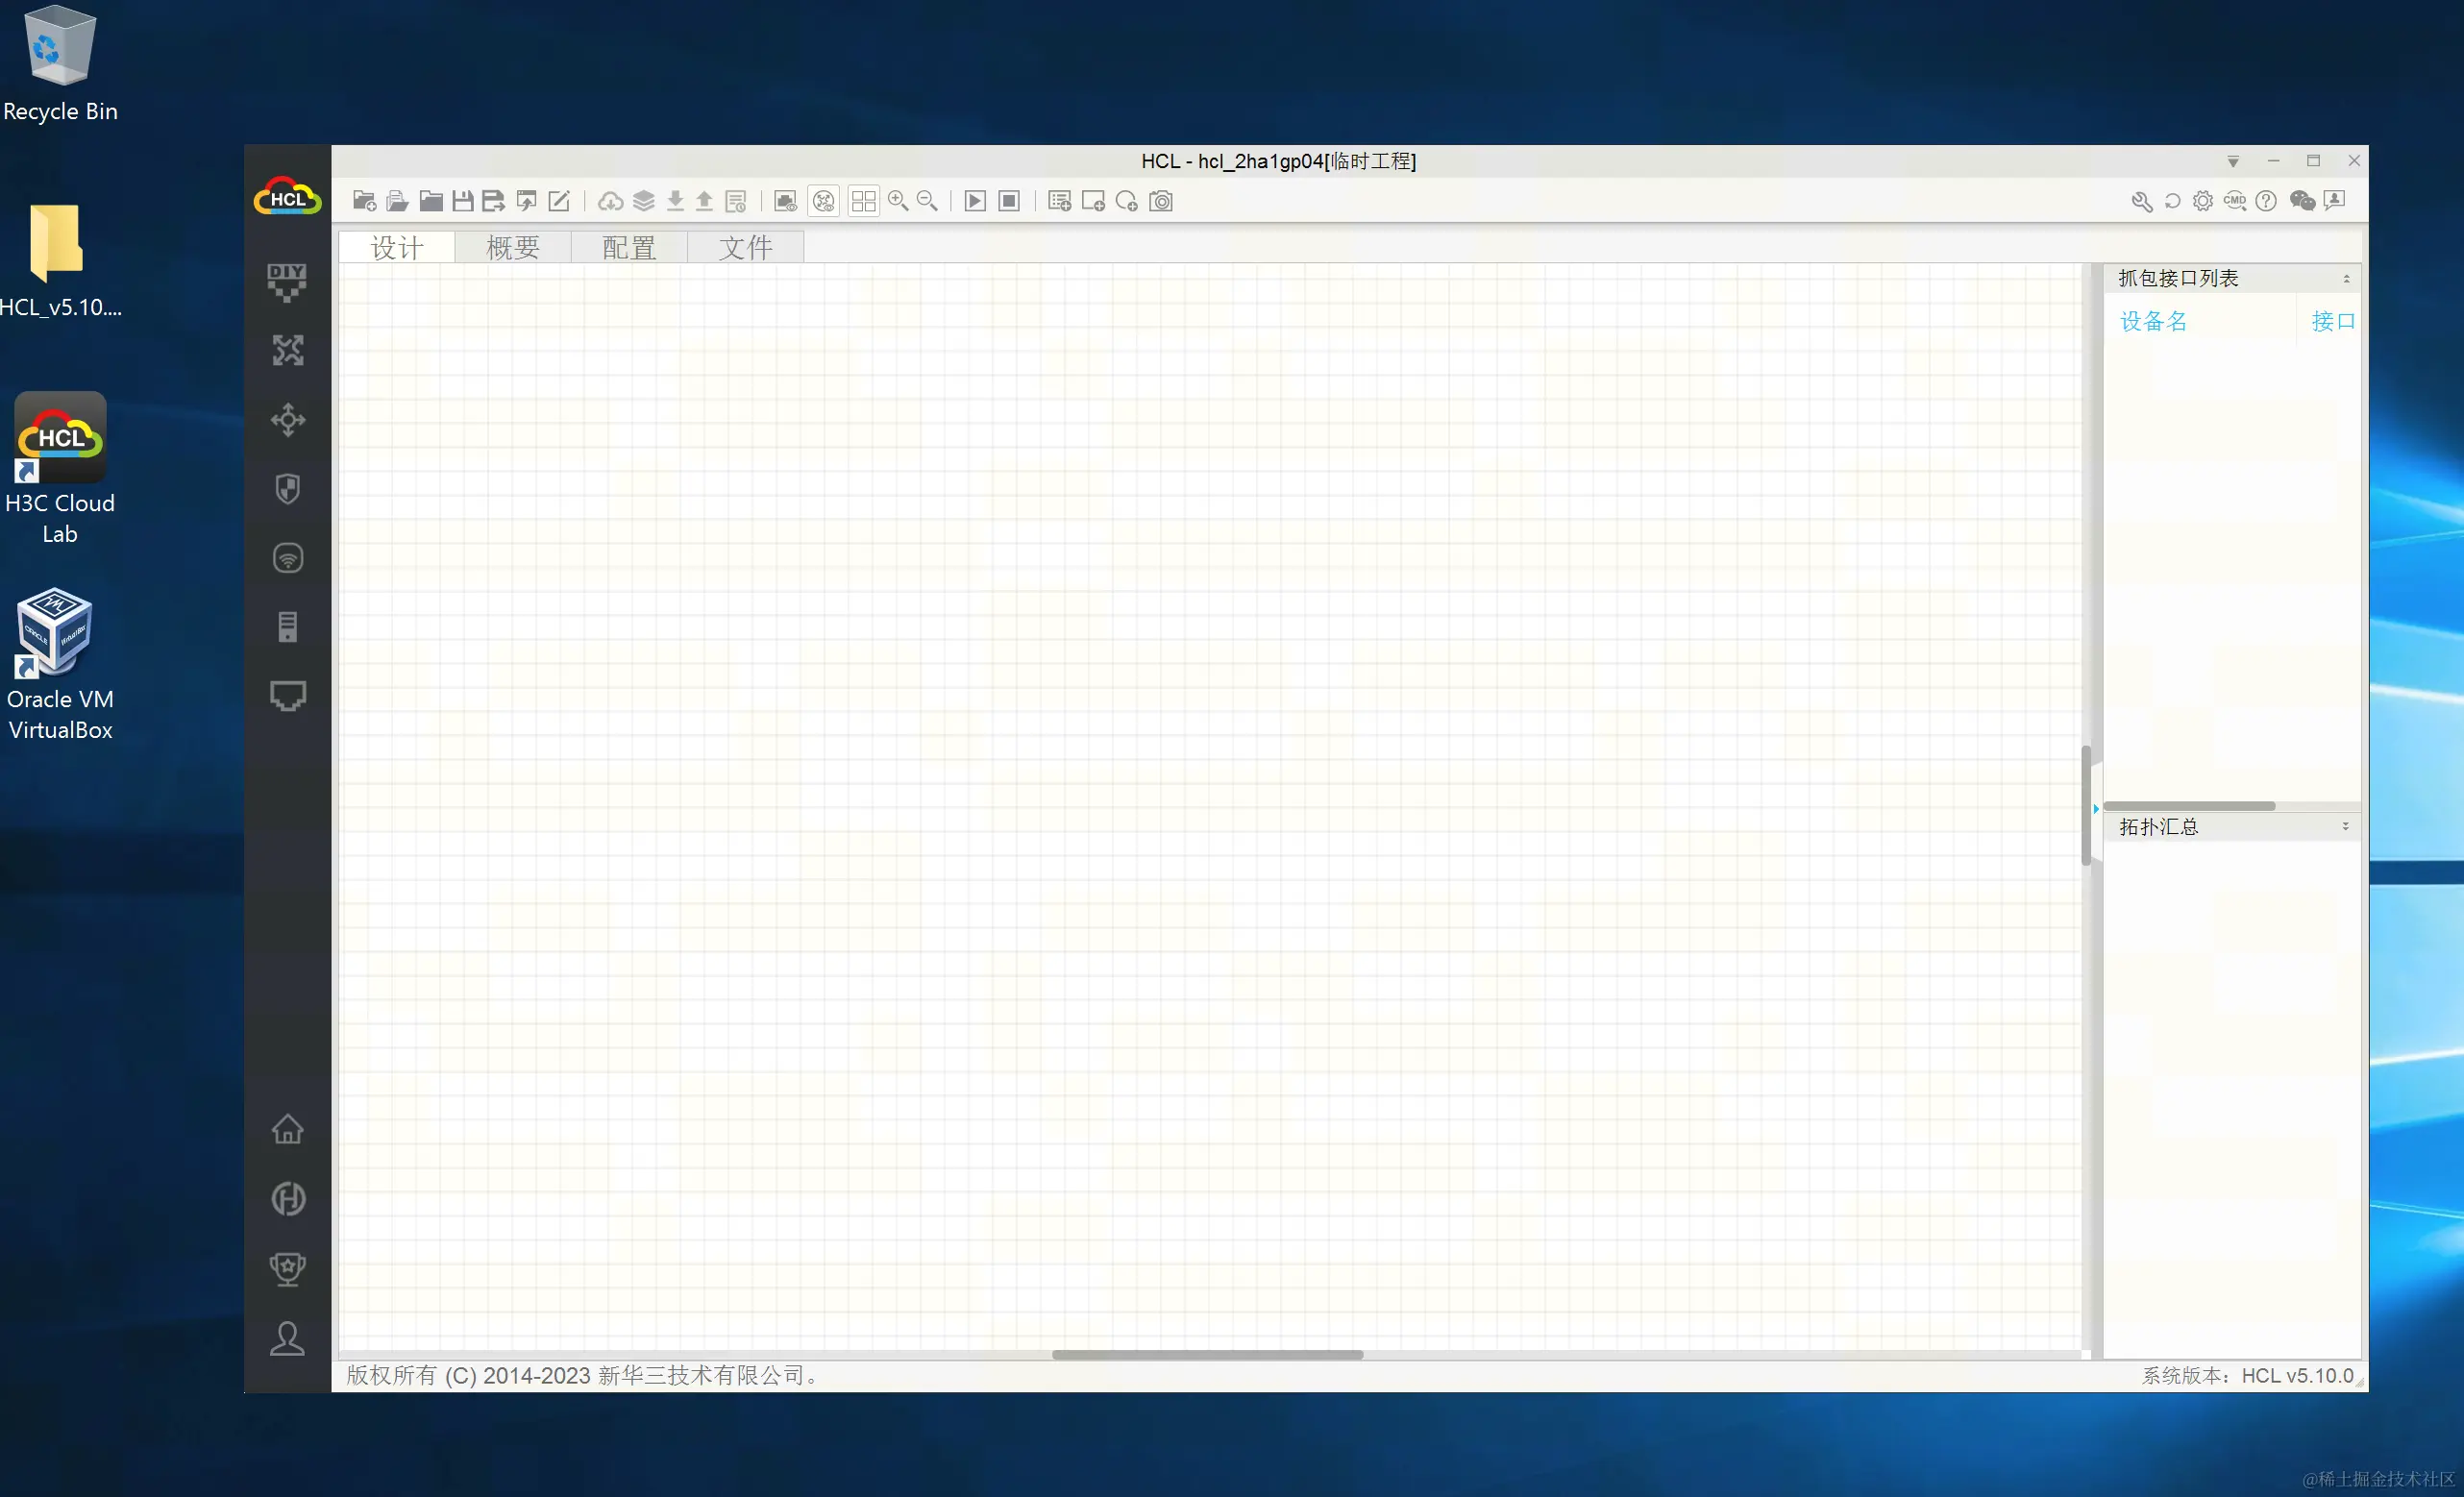Click the canvas horizontal scrollbar thumb

click(x=1207, y=1354)
